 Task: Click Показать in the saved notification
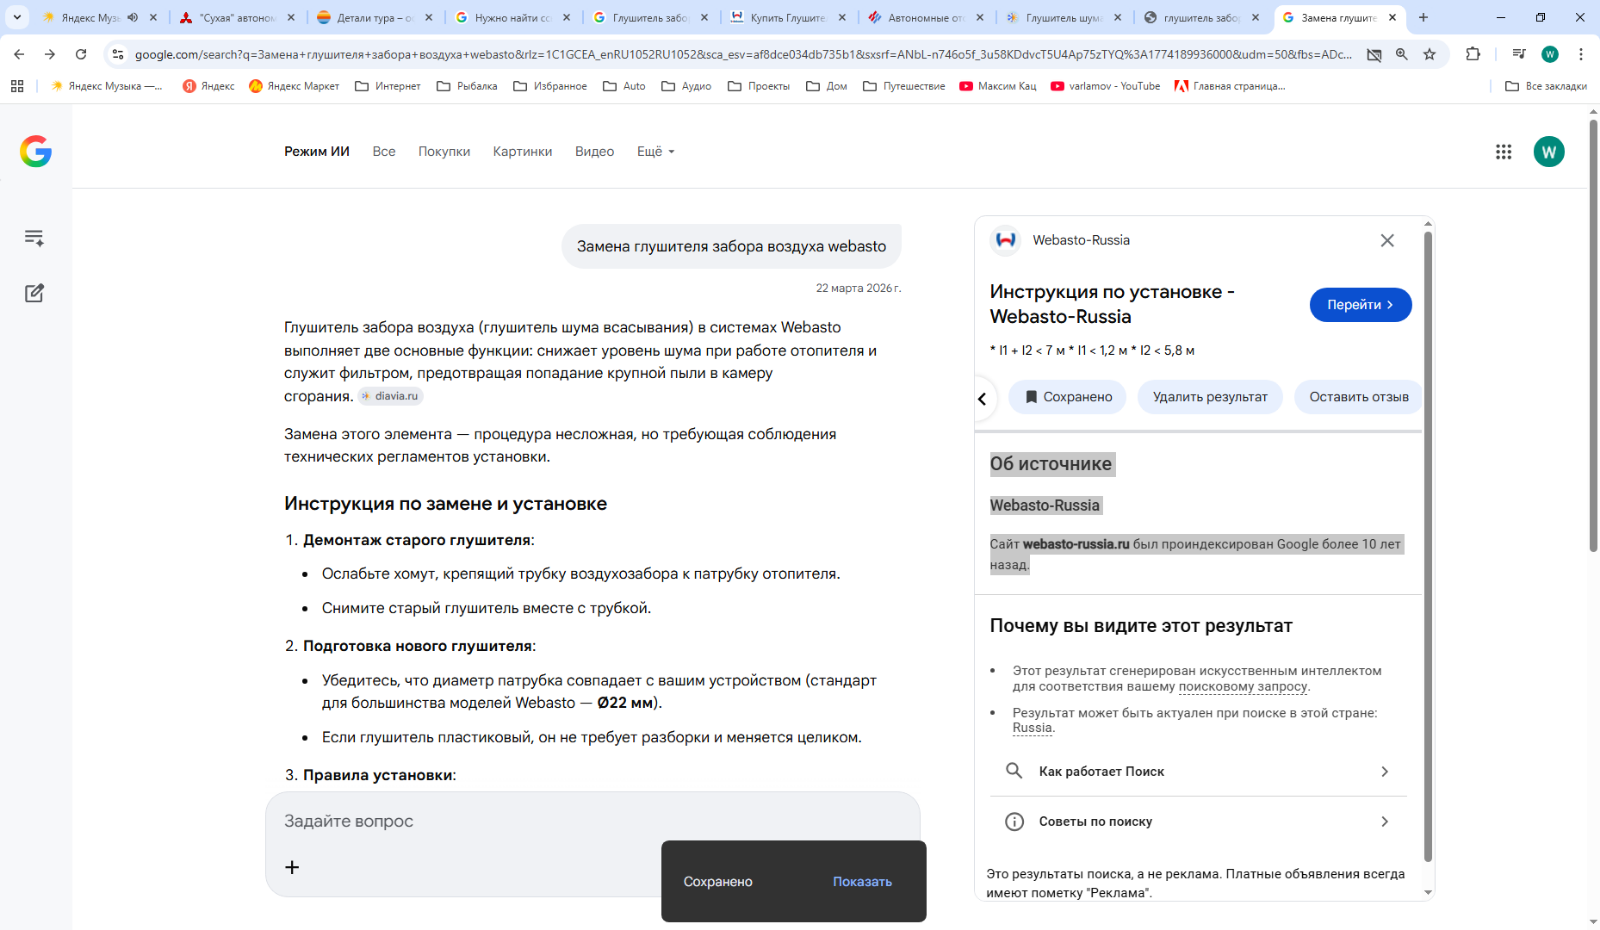pyautogui.click(x=862, y=881)
